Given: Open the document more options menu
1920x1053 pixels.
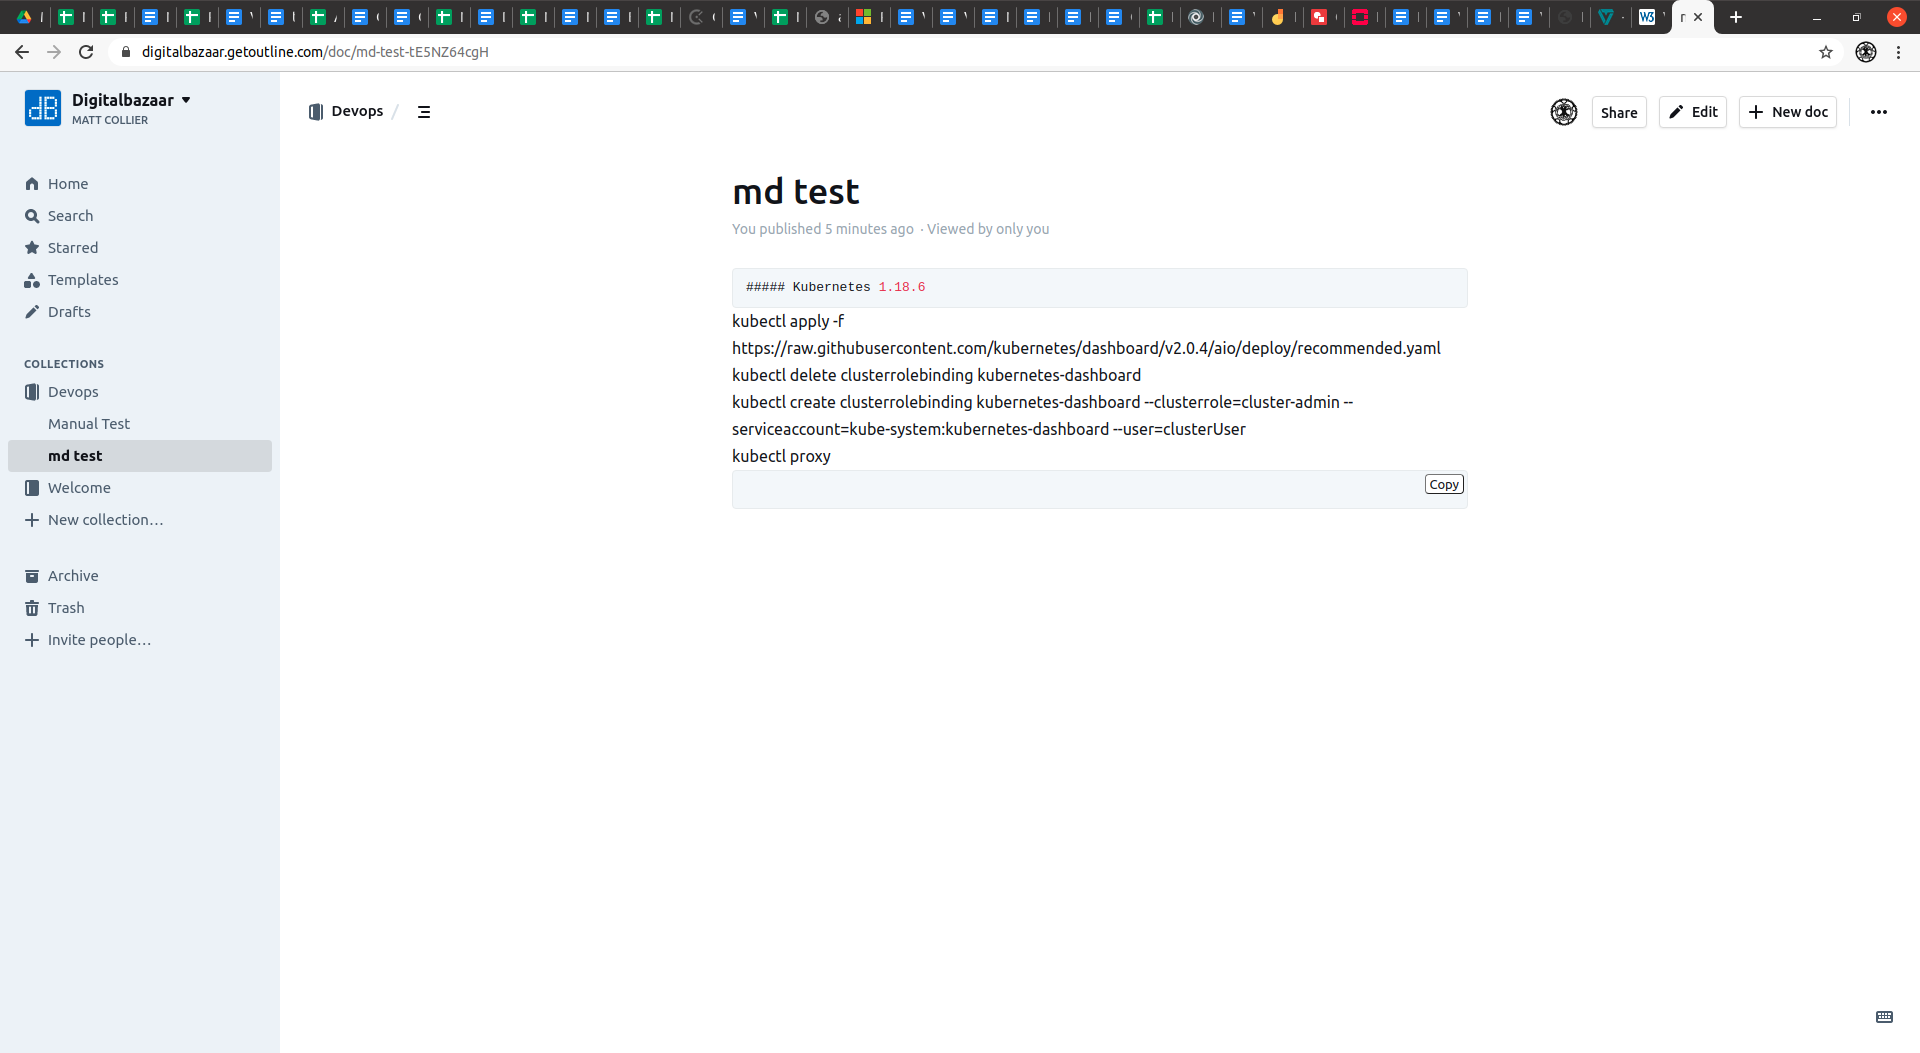Looking at the screenshot, I should coord(1879,112).
